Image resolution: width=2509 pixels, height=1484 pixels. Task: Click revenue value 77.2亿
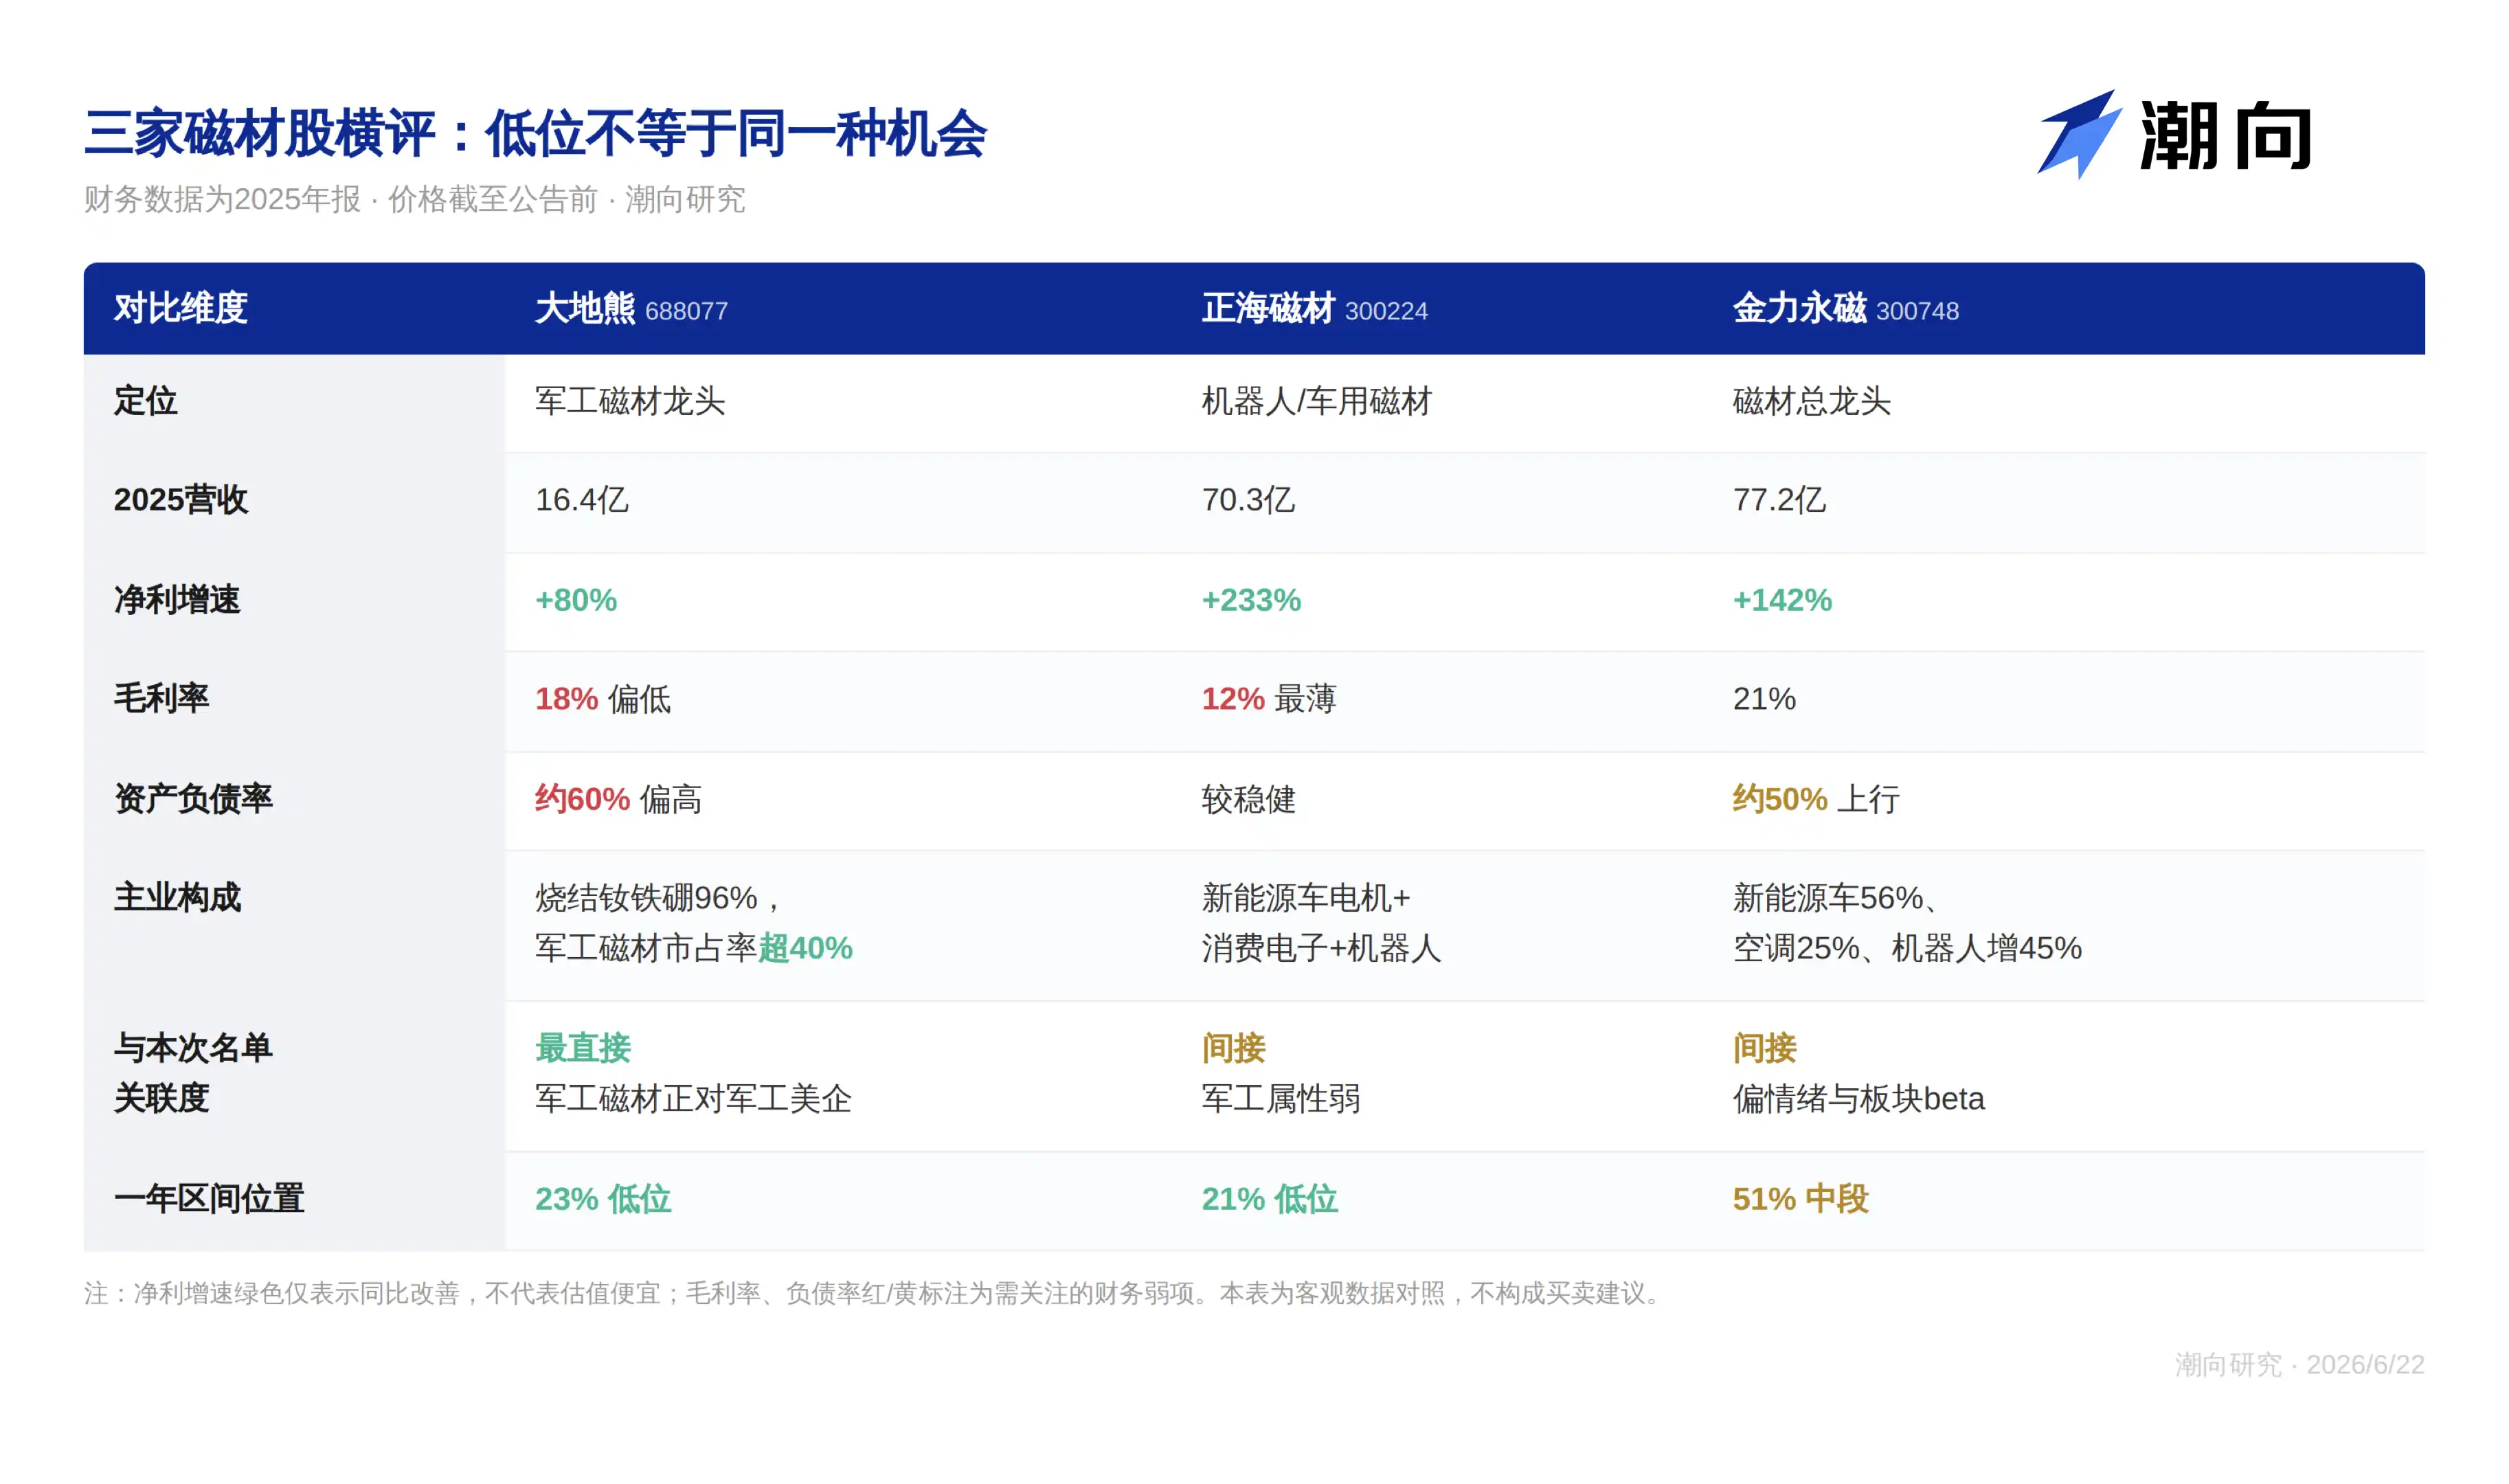click(x=1779, y=500)
